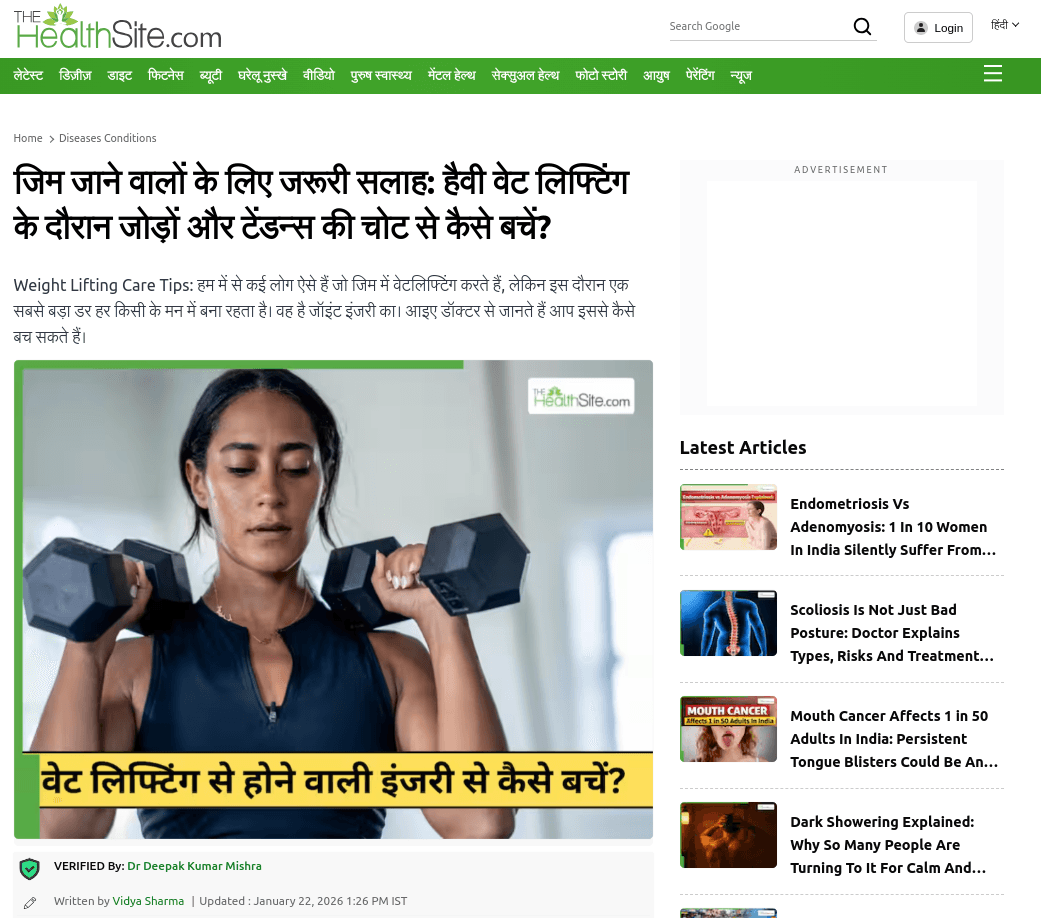Go to Diseases Conditions breadcrumb
This screenshot has height=918, width=1041.
pyautogui.click(x=108, y=138)
